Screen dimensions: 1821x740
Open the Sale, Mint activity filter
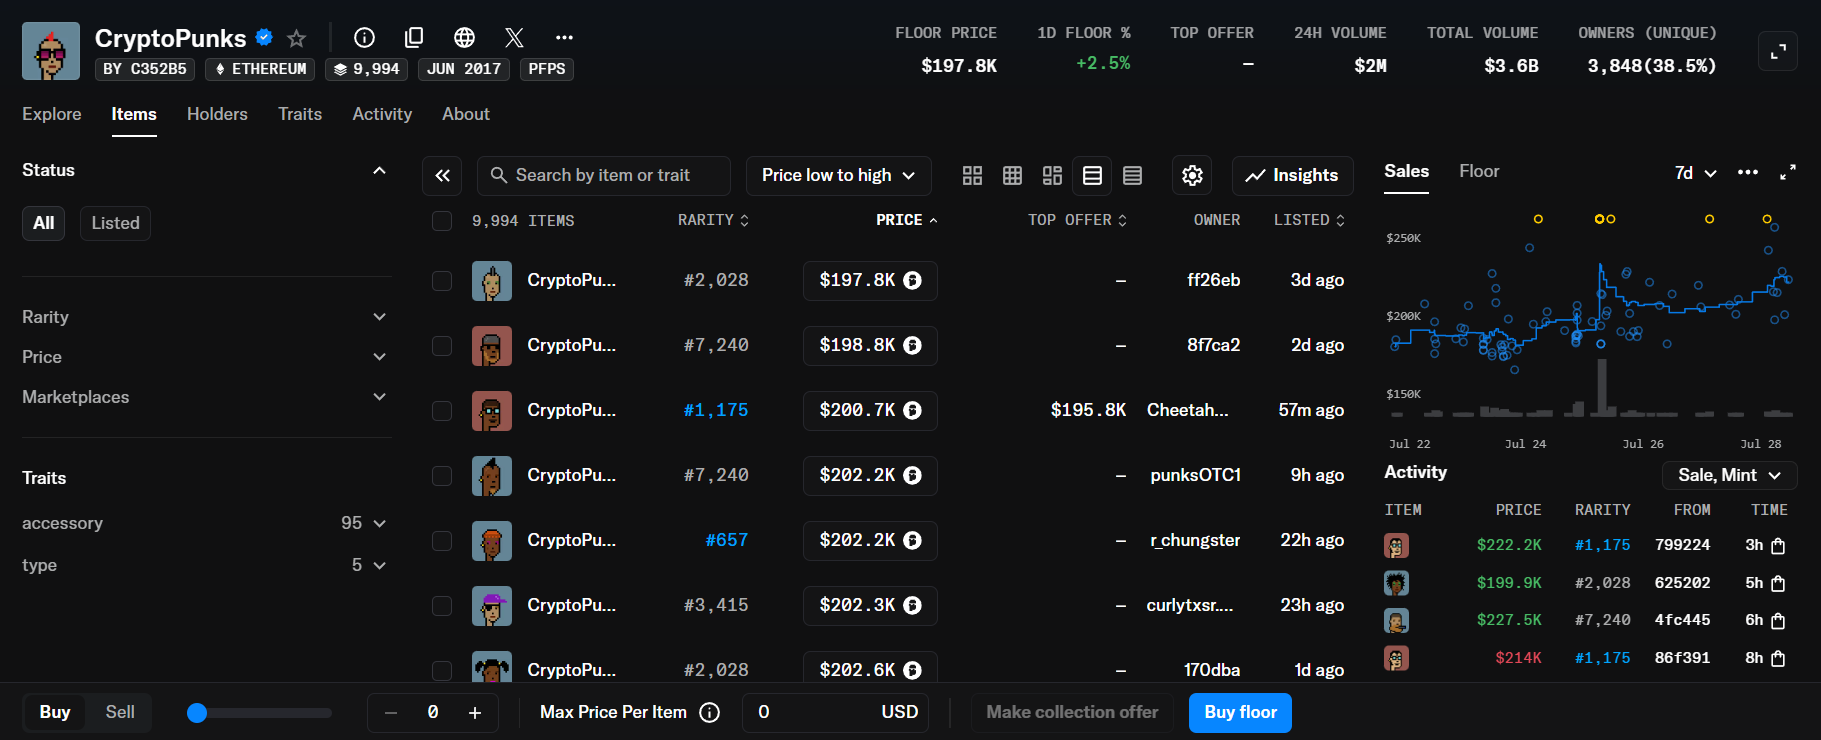coord(1729,475)
